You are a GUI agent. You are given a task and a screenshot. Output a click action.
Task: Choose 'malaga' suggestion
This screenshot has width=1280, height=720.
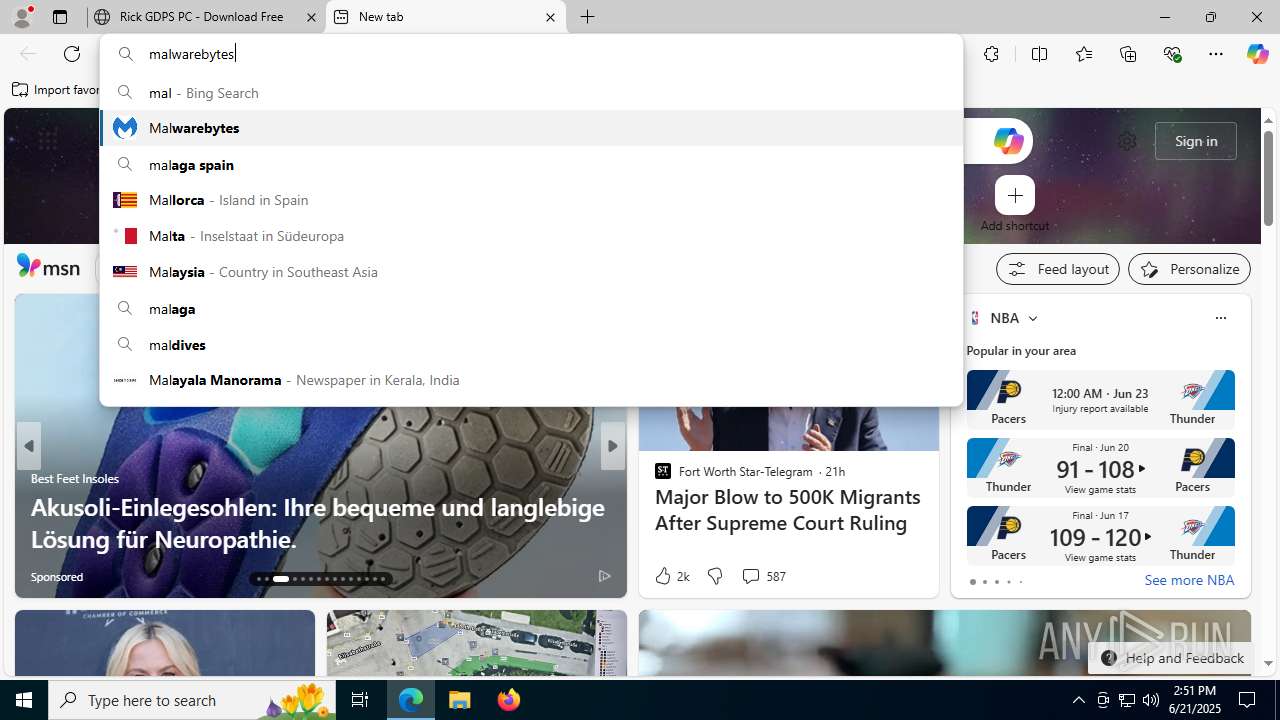531,308
